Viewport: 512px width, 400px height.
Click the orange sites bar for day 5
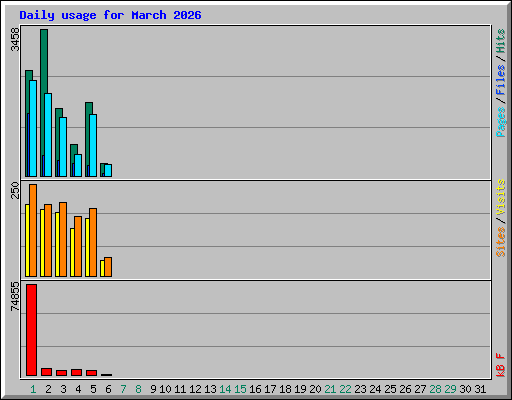(93, 242)
